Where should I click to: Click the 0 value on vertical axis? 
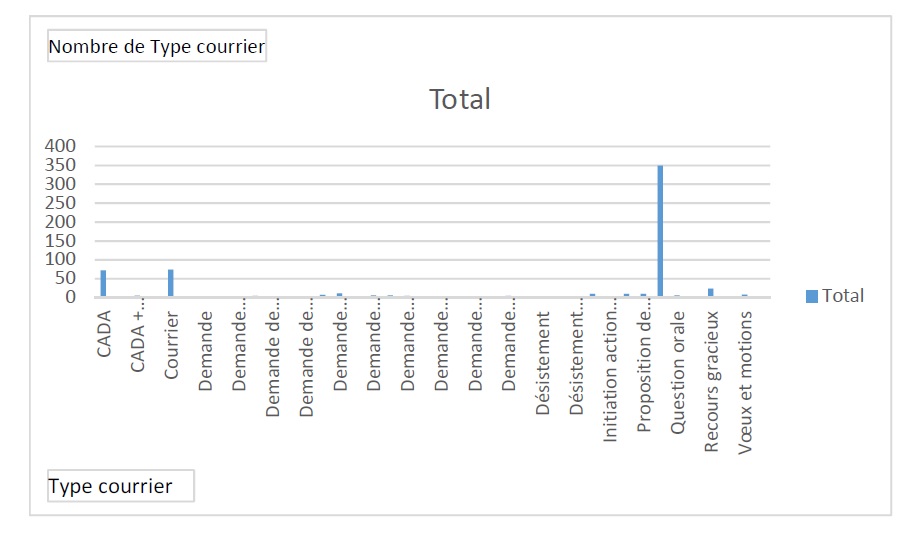tap(72, 297)
